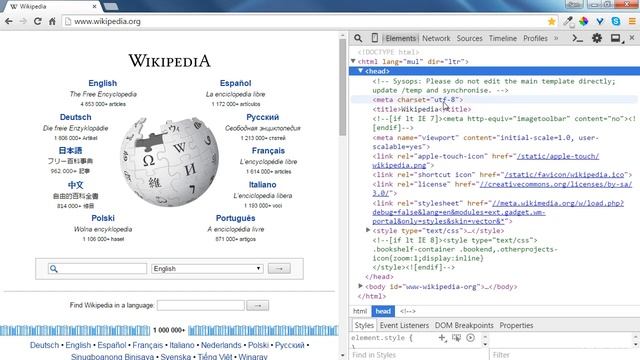Open DevTools settings gear

point(597,38)
